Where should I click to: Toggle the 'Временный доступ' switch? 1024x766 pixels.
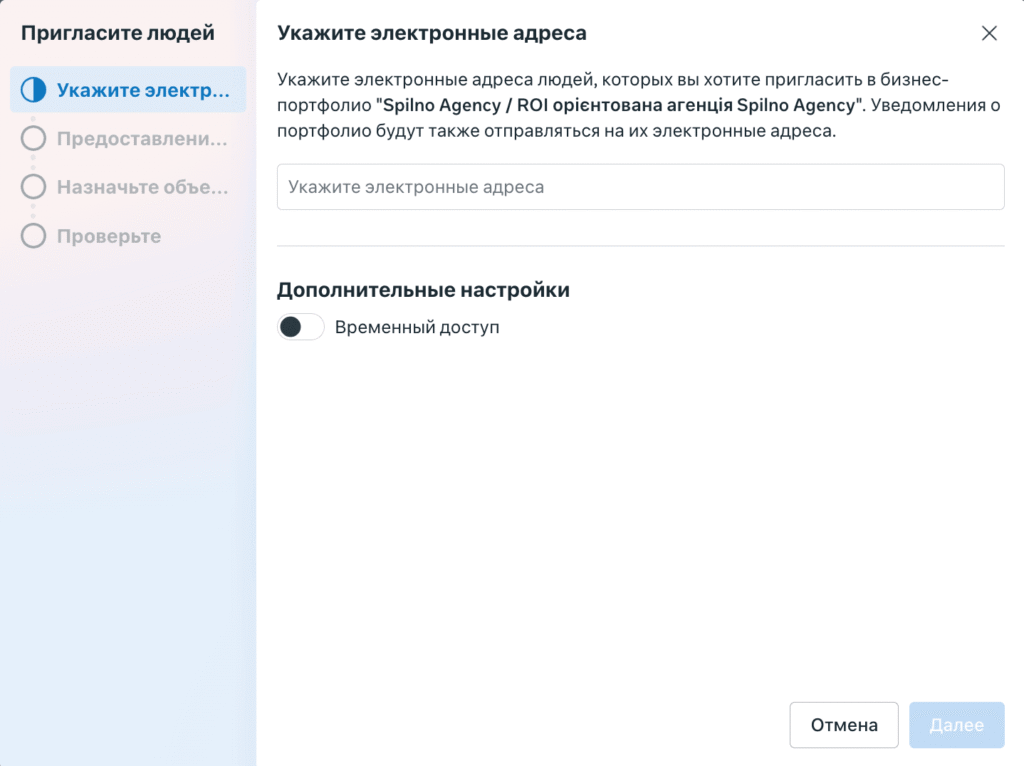301,327
